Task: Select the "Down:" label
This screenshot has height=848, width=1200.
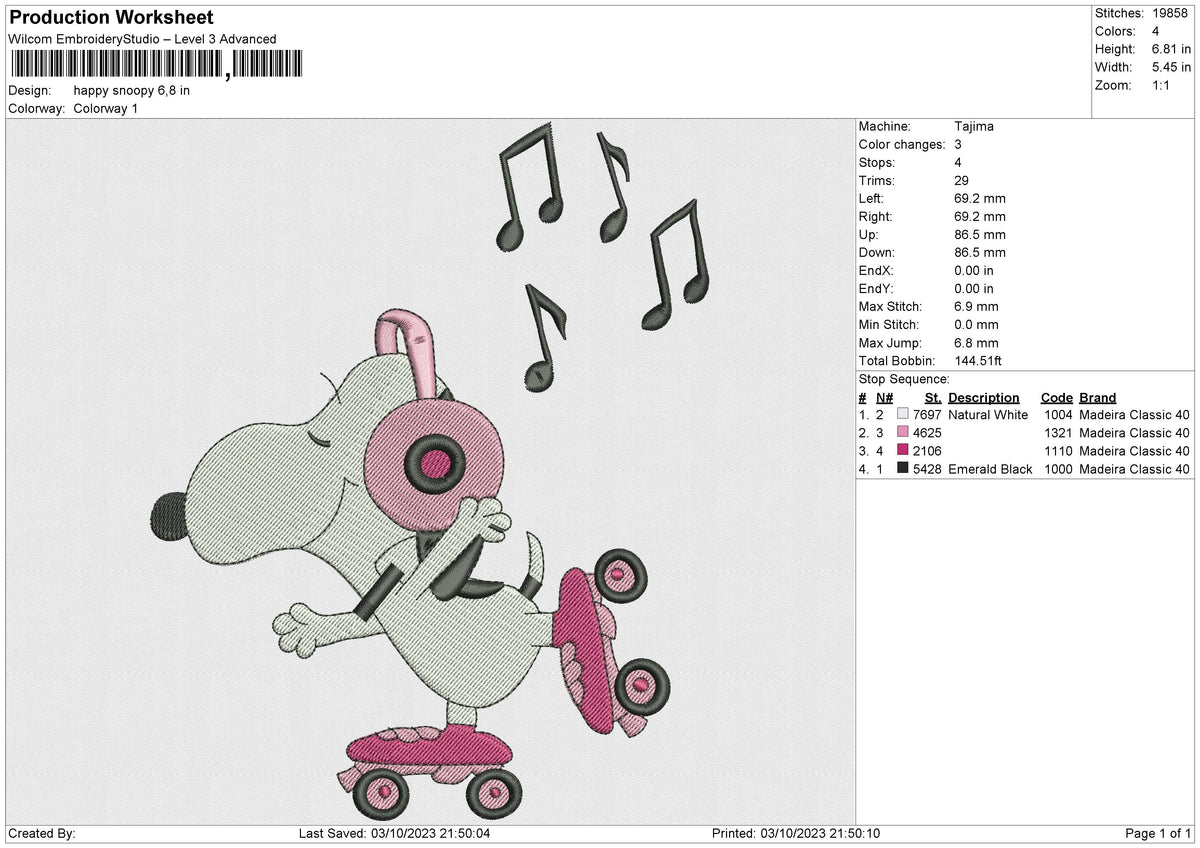Action: click(x=877, y=252)
